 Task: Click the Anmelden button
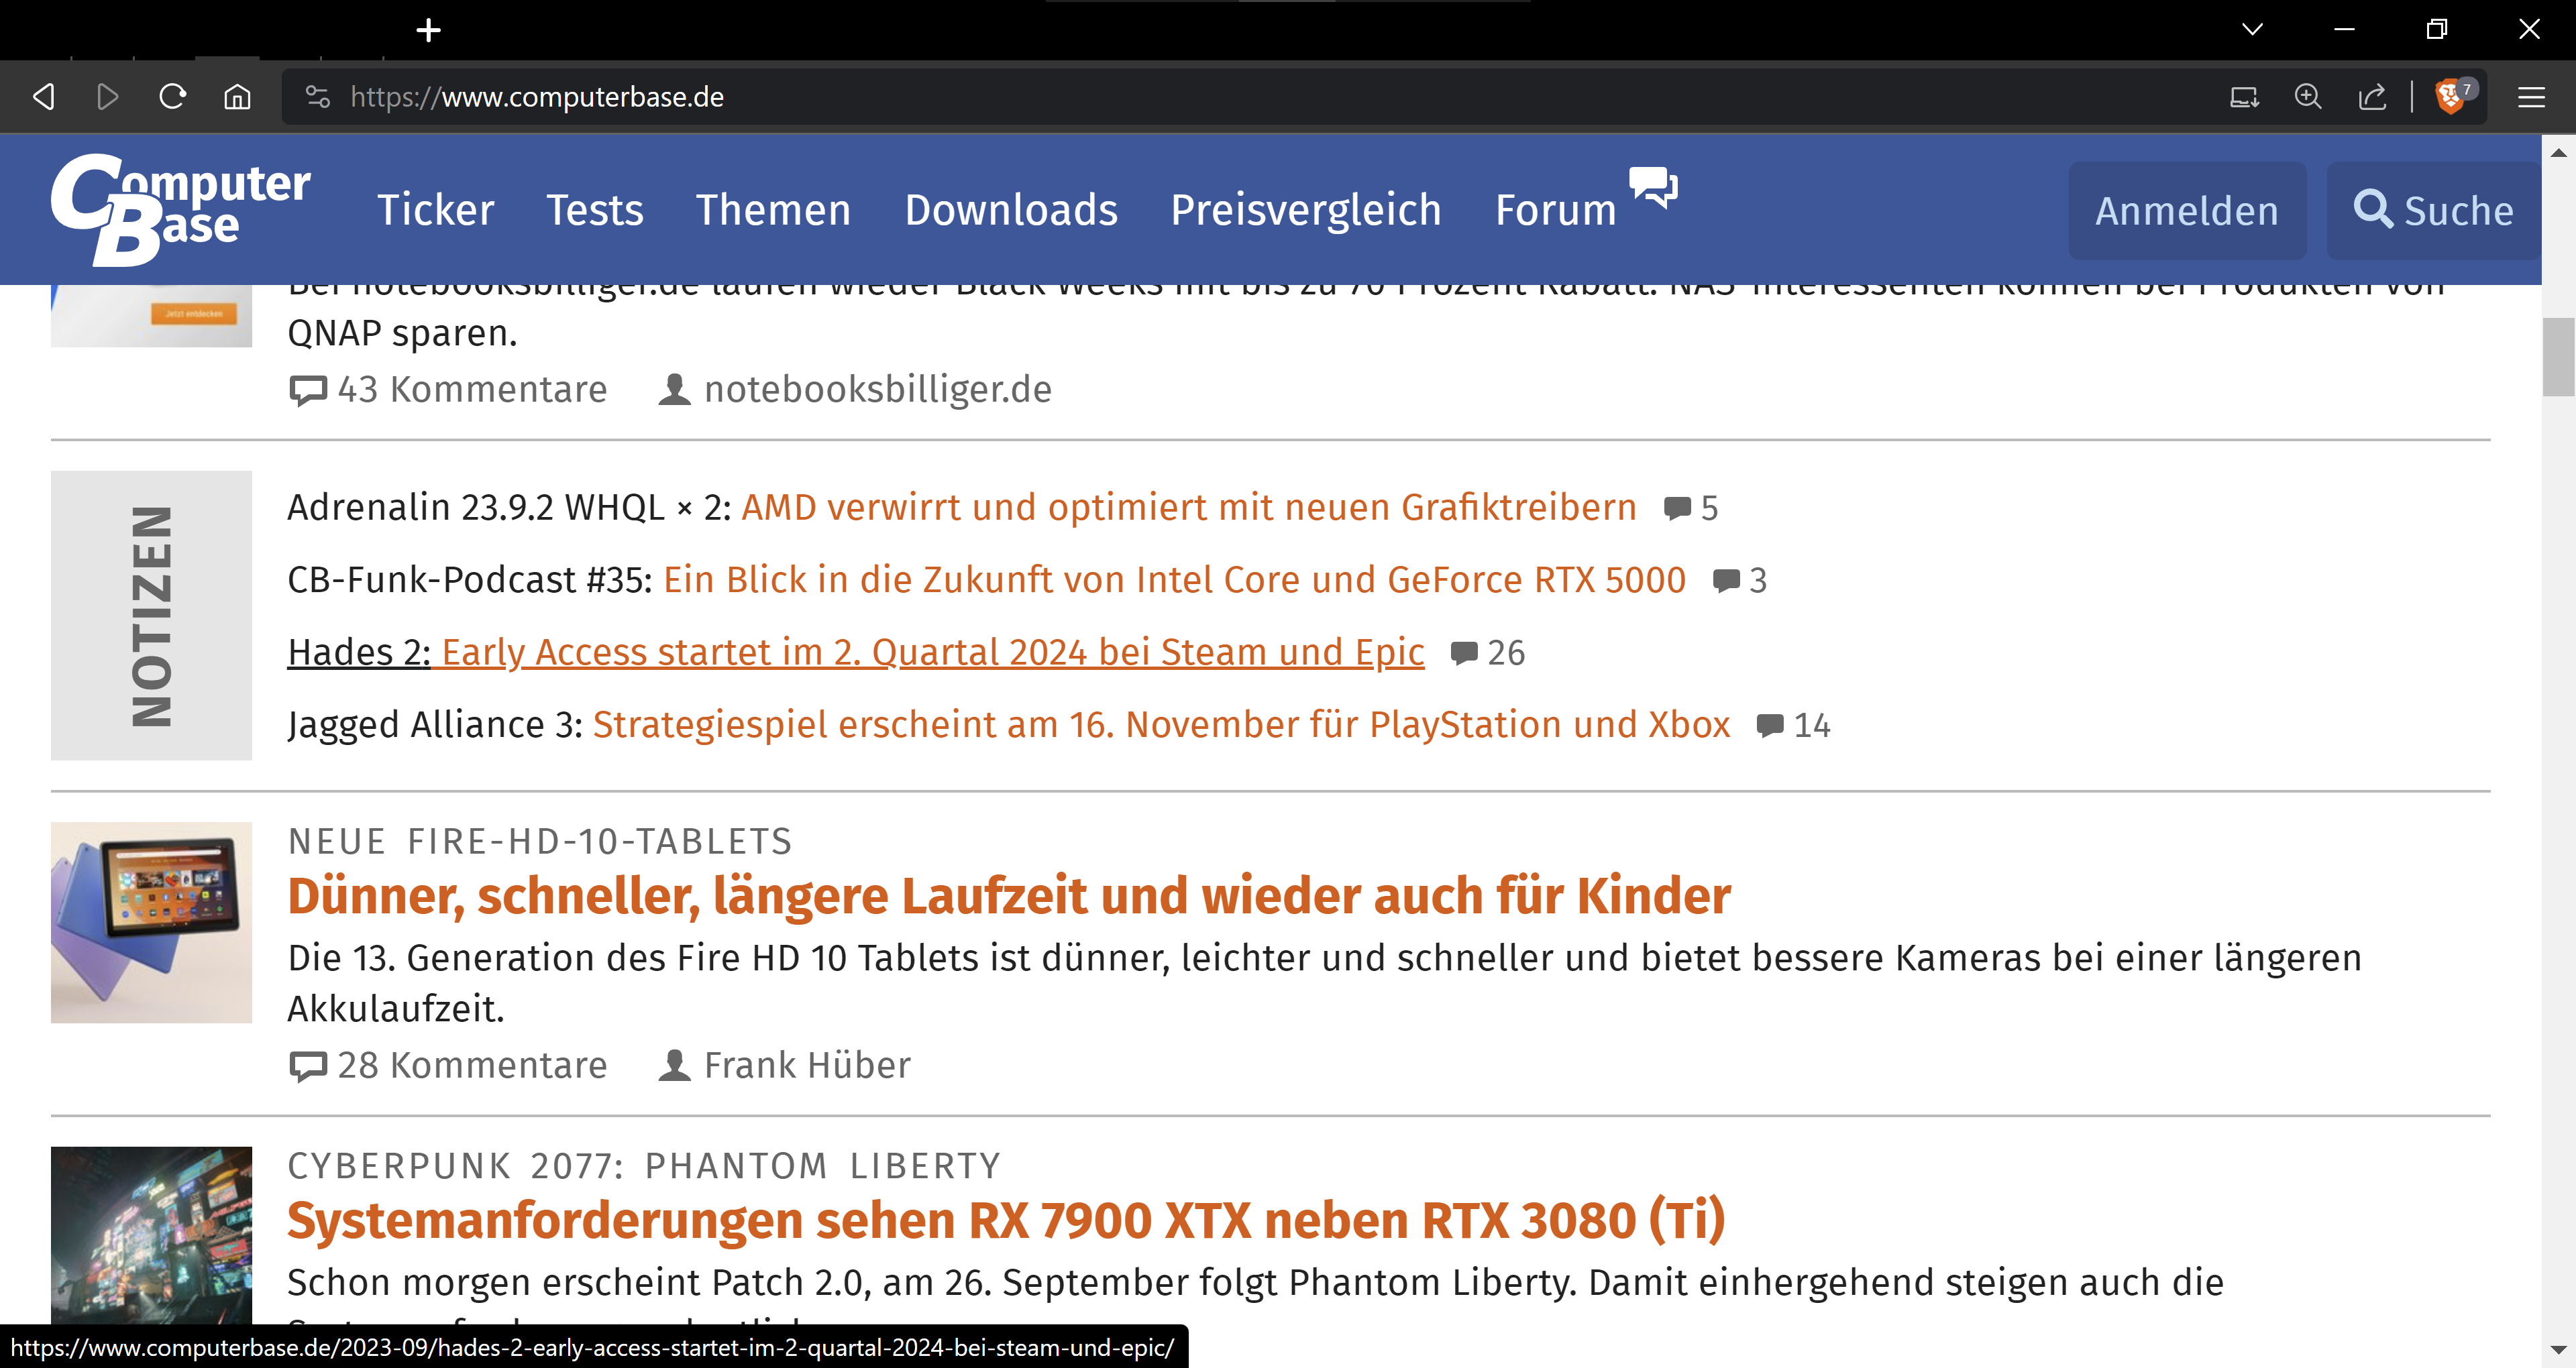pos(2187,210)
